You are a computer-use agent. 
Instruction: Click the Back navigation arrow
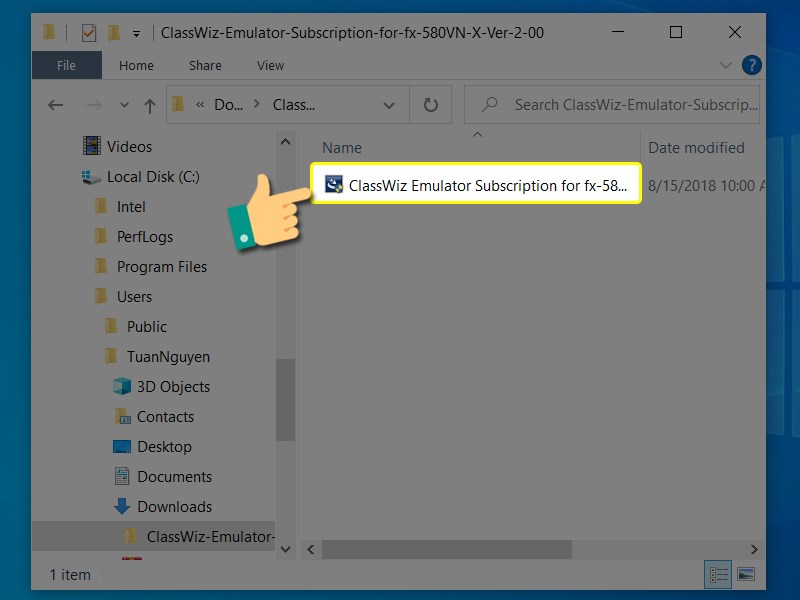click(x=56, y=105)
